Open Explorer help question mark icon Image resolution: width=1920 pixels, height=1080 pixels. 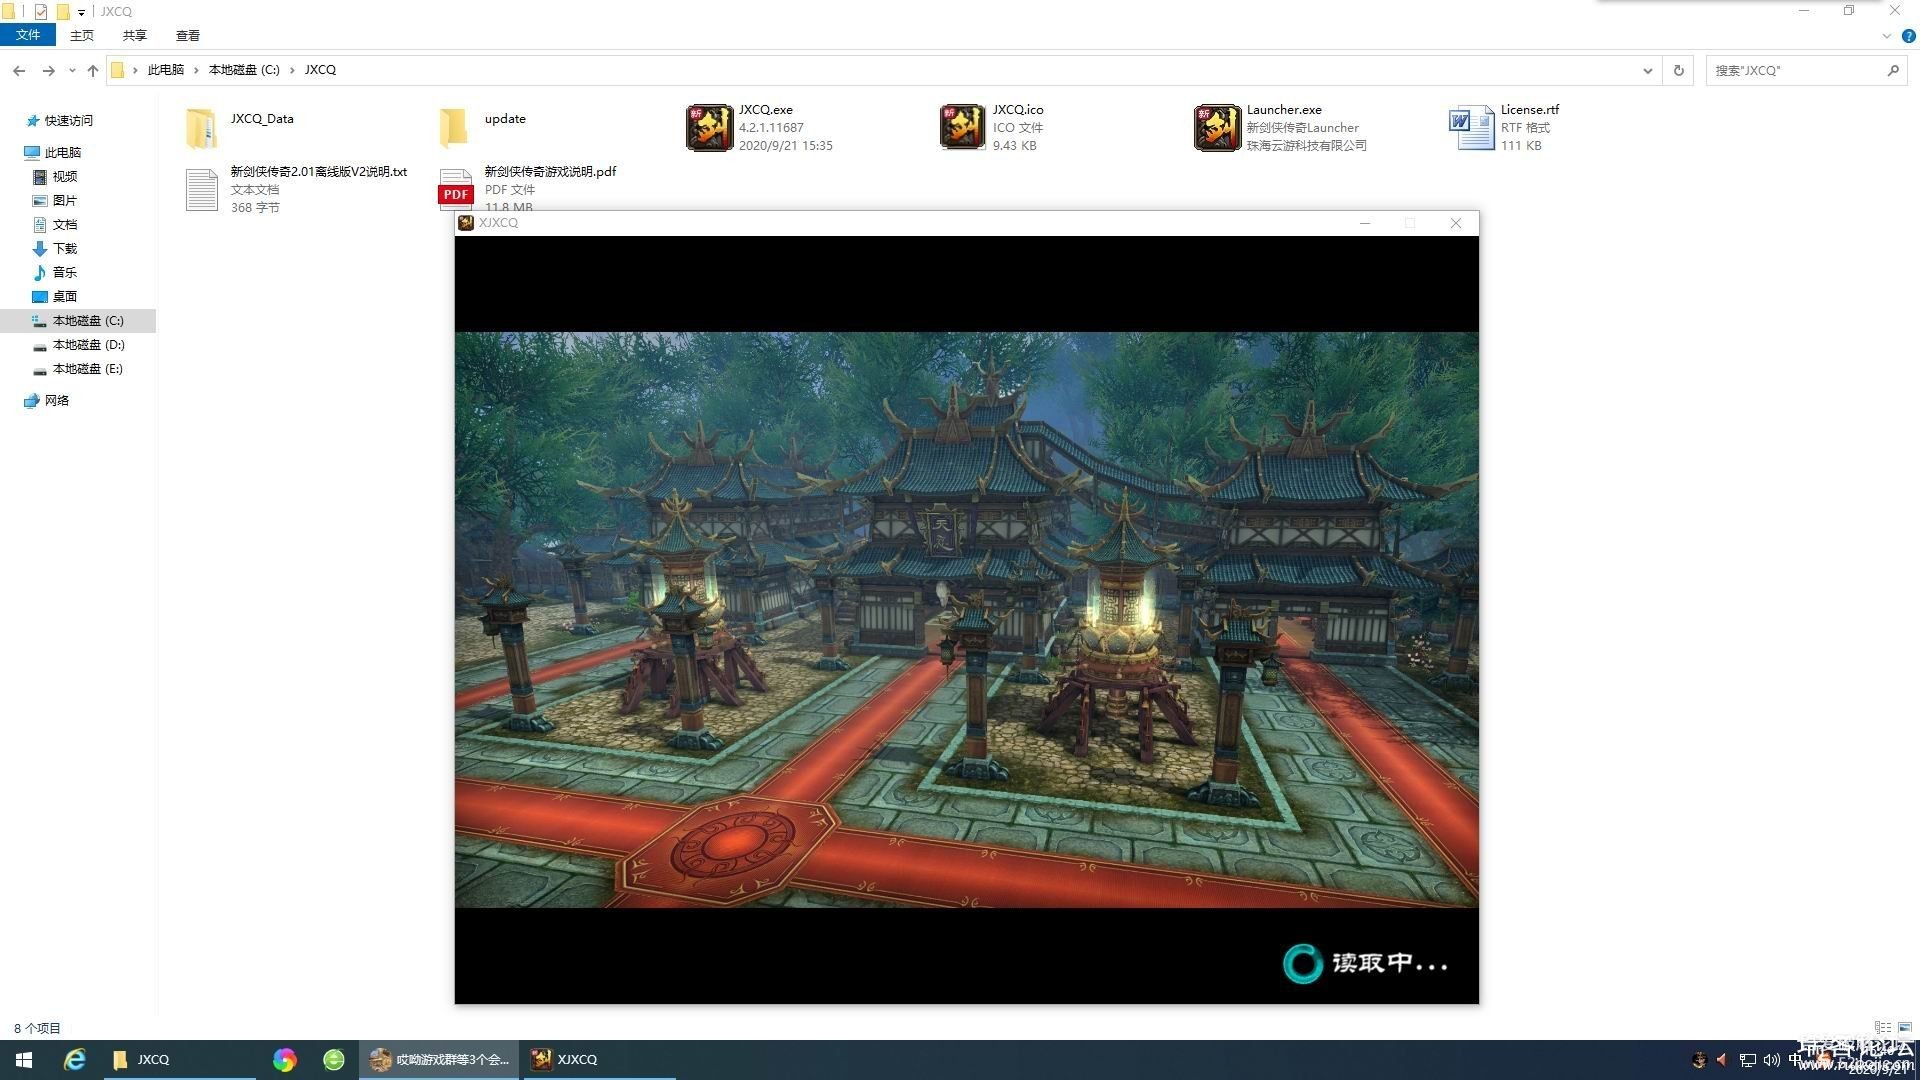tap(1908, 36)
